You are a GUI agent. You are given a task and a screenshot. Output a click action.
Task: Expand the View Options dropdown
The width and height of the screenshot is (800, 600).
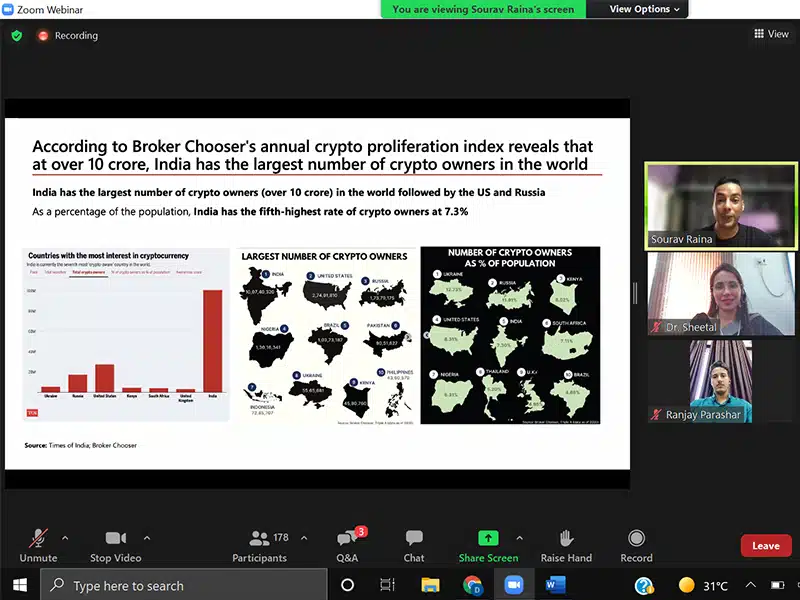click(645, 9)
